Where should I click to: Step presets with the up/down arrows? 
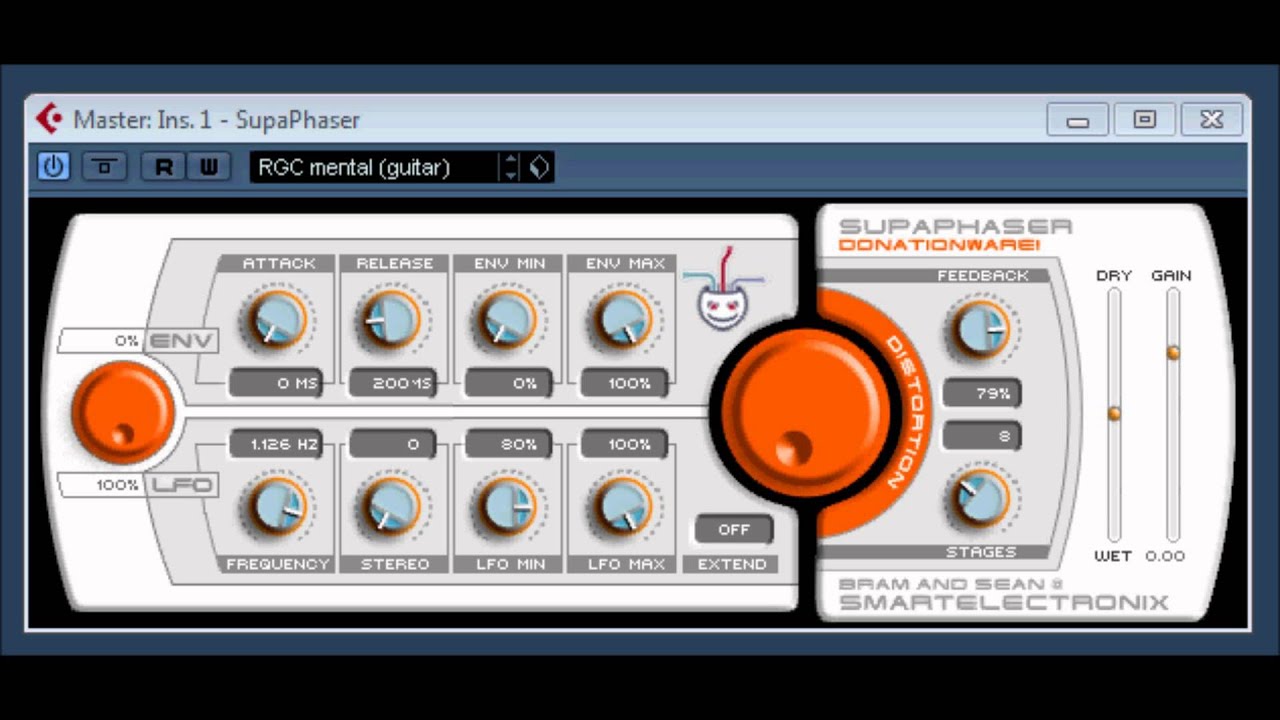click(x=510, y=167)
